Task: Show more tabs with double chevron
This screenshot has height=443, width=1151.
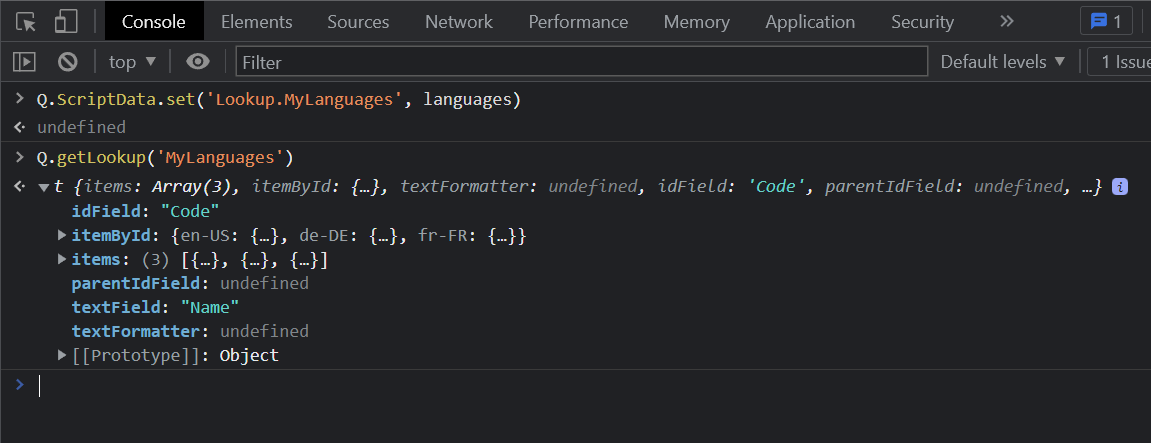Action: click(x=1007, y=21)
